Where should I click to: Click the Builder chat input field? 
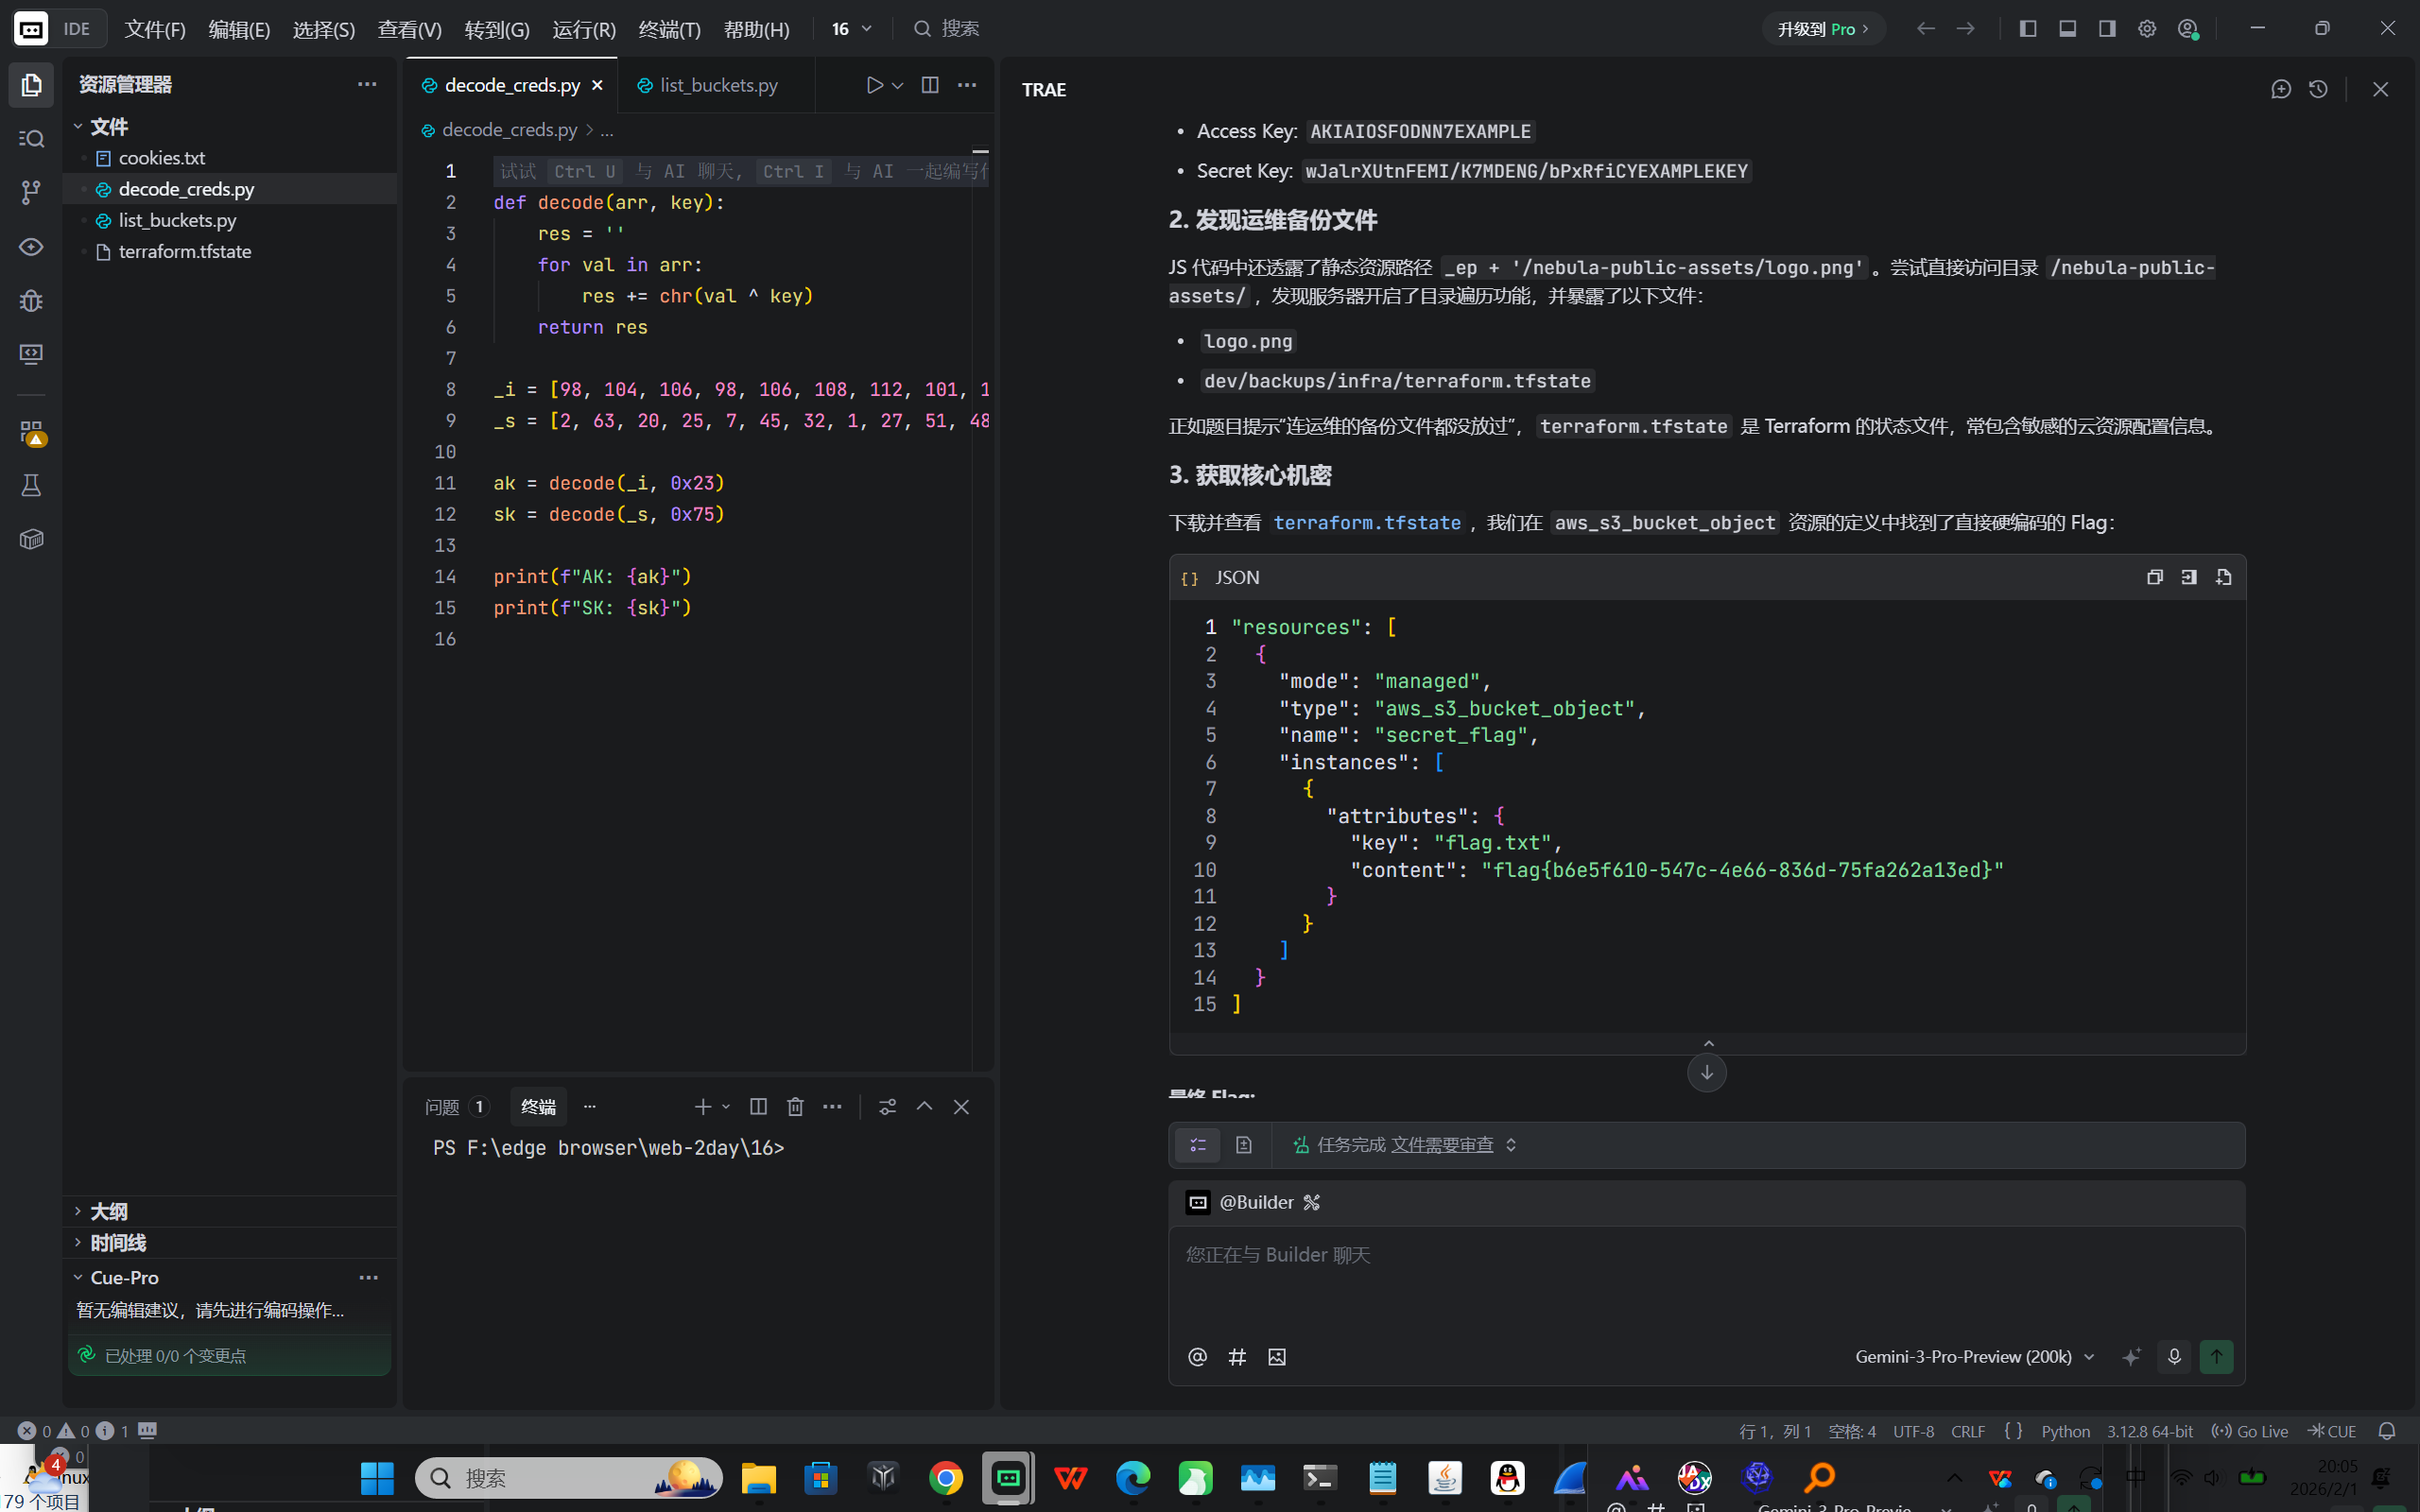pos(1705,1280)
